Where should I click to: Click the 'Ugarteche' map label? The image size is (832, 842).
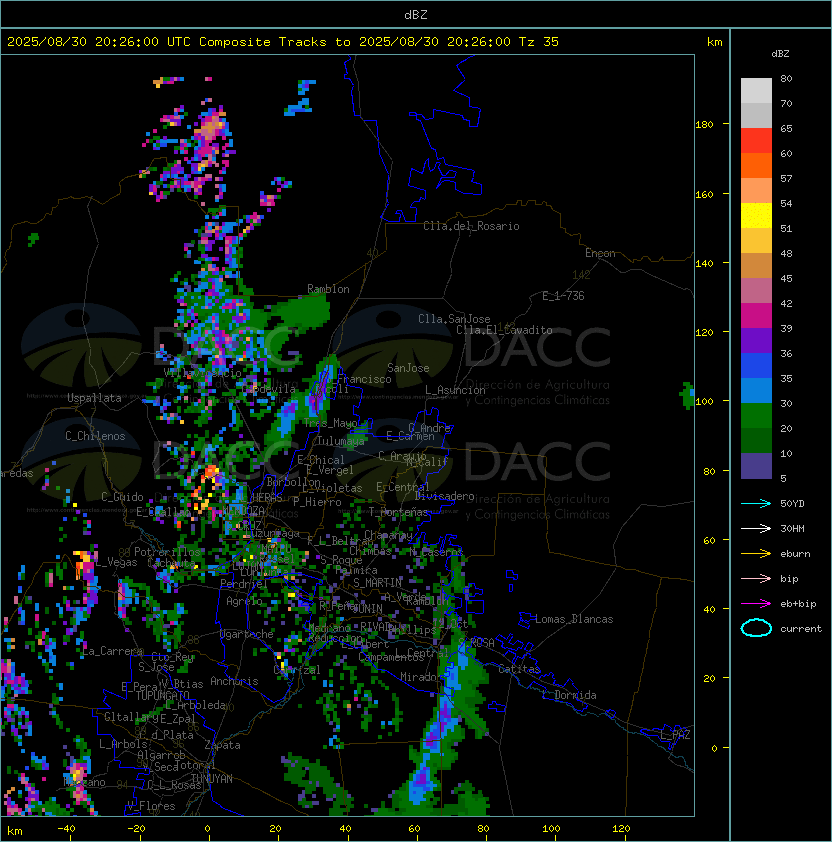[x=247, y=634]
